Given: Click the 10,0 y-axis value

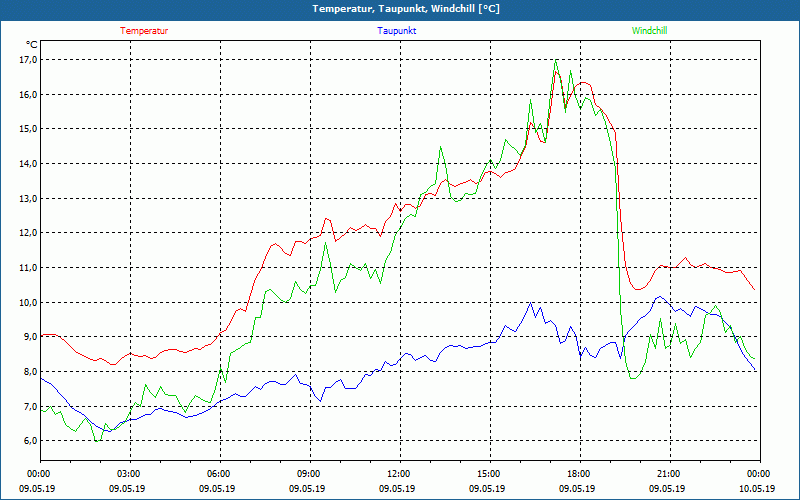Looking at the screenshot, I should click(x=29, y=303).
